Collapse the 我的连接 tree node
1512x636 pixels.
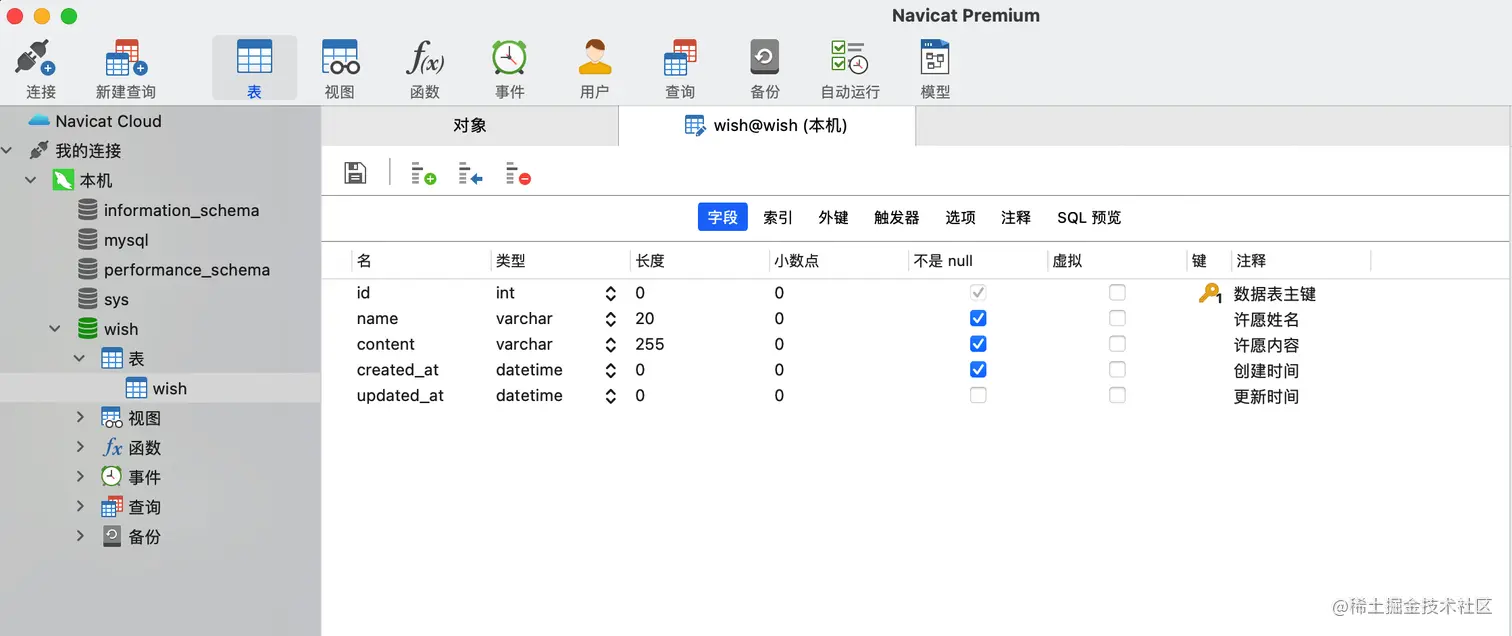pyautogui.click(x=8, y=151)
